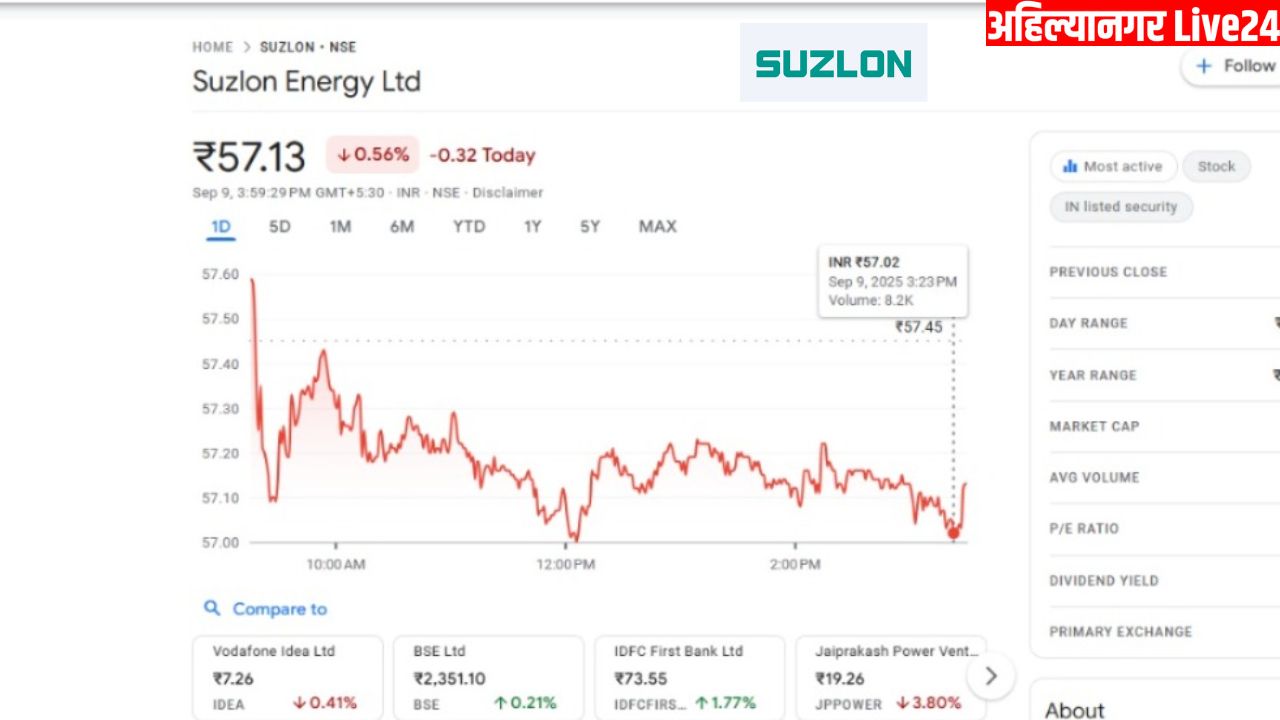Click Vodafone Idea down arrow indicator

tap(299, 703)
